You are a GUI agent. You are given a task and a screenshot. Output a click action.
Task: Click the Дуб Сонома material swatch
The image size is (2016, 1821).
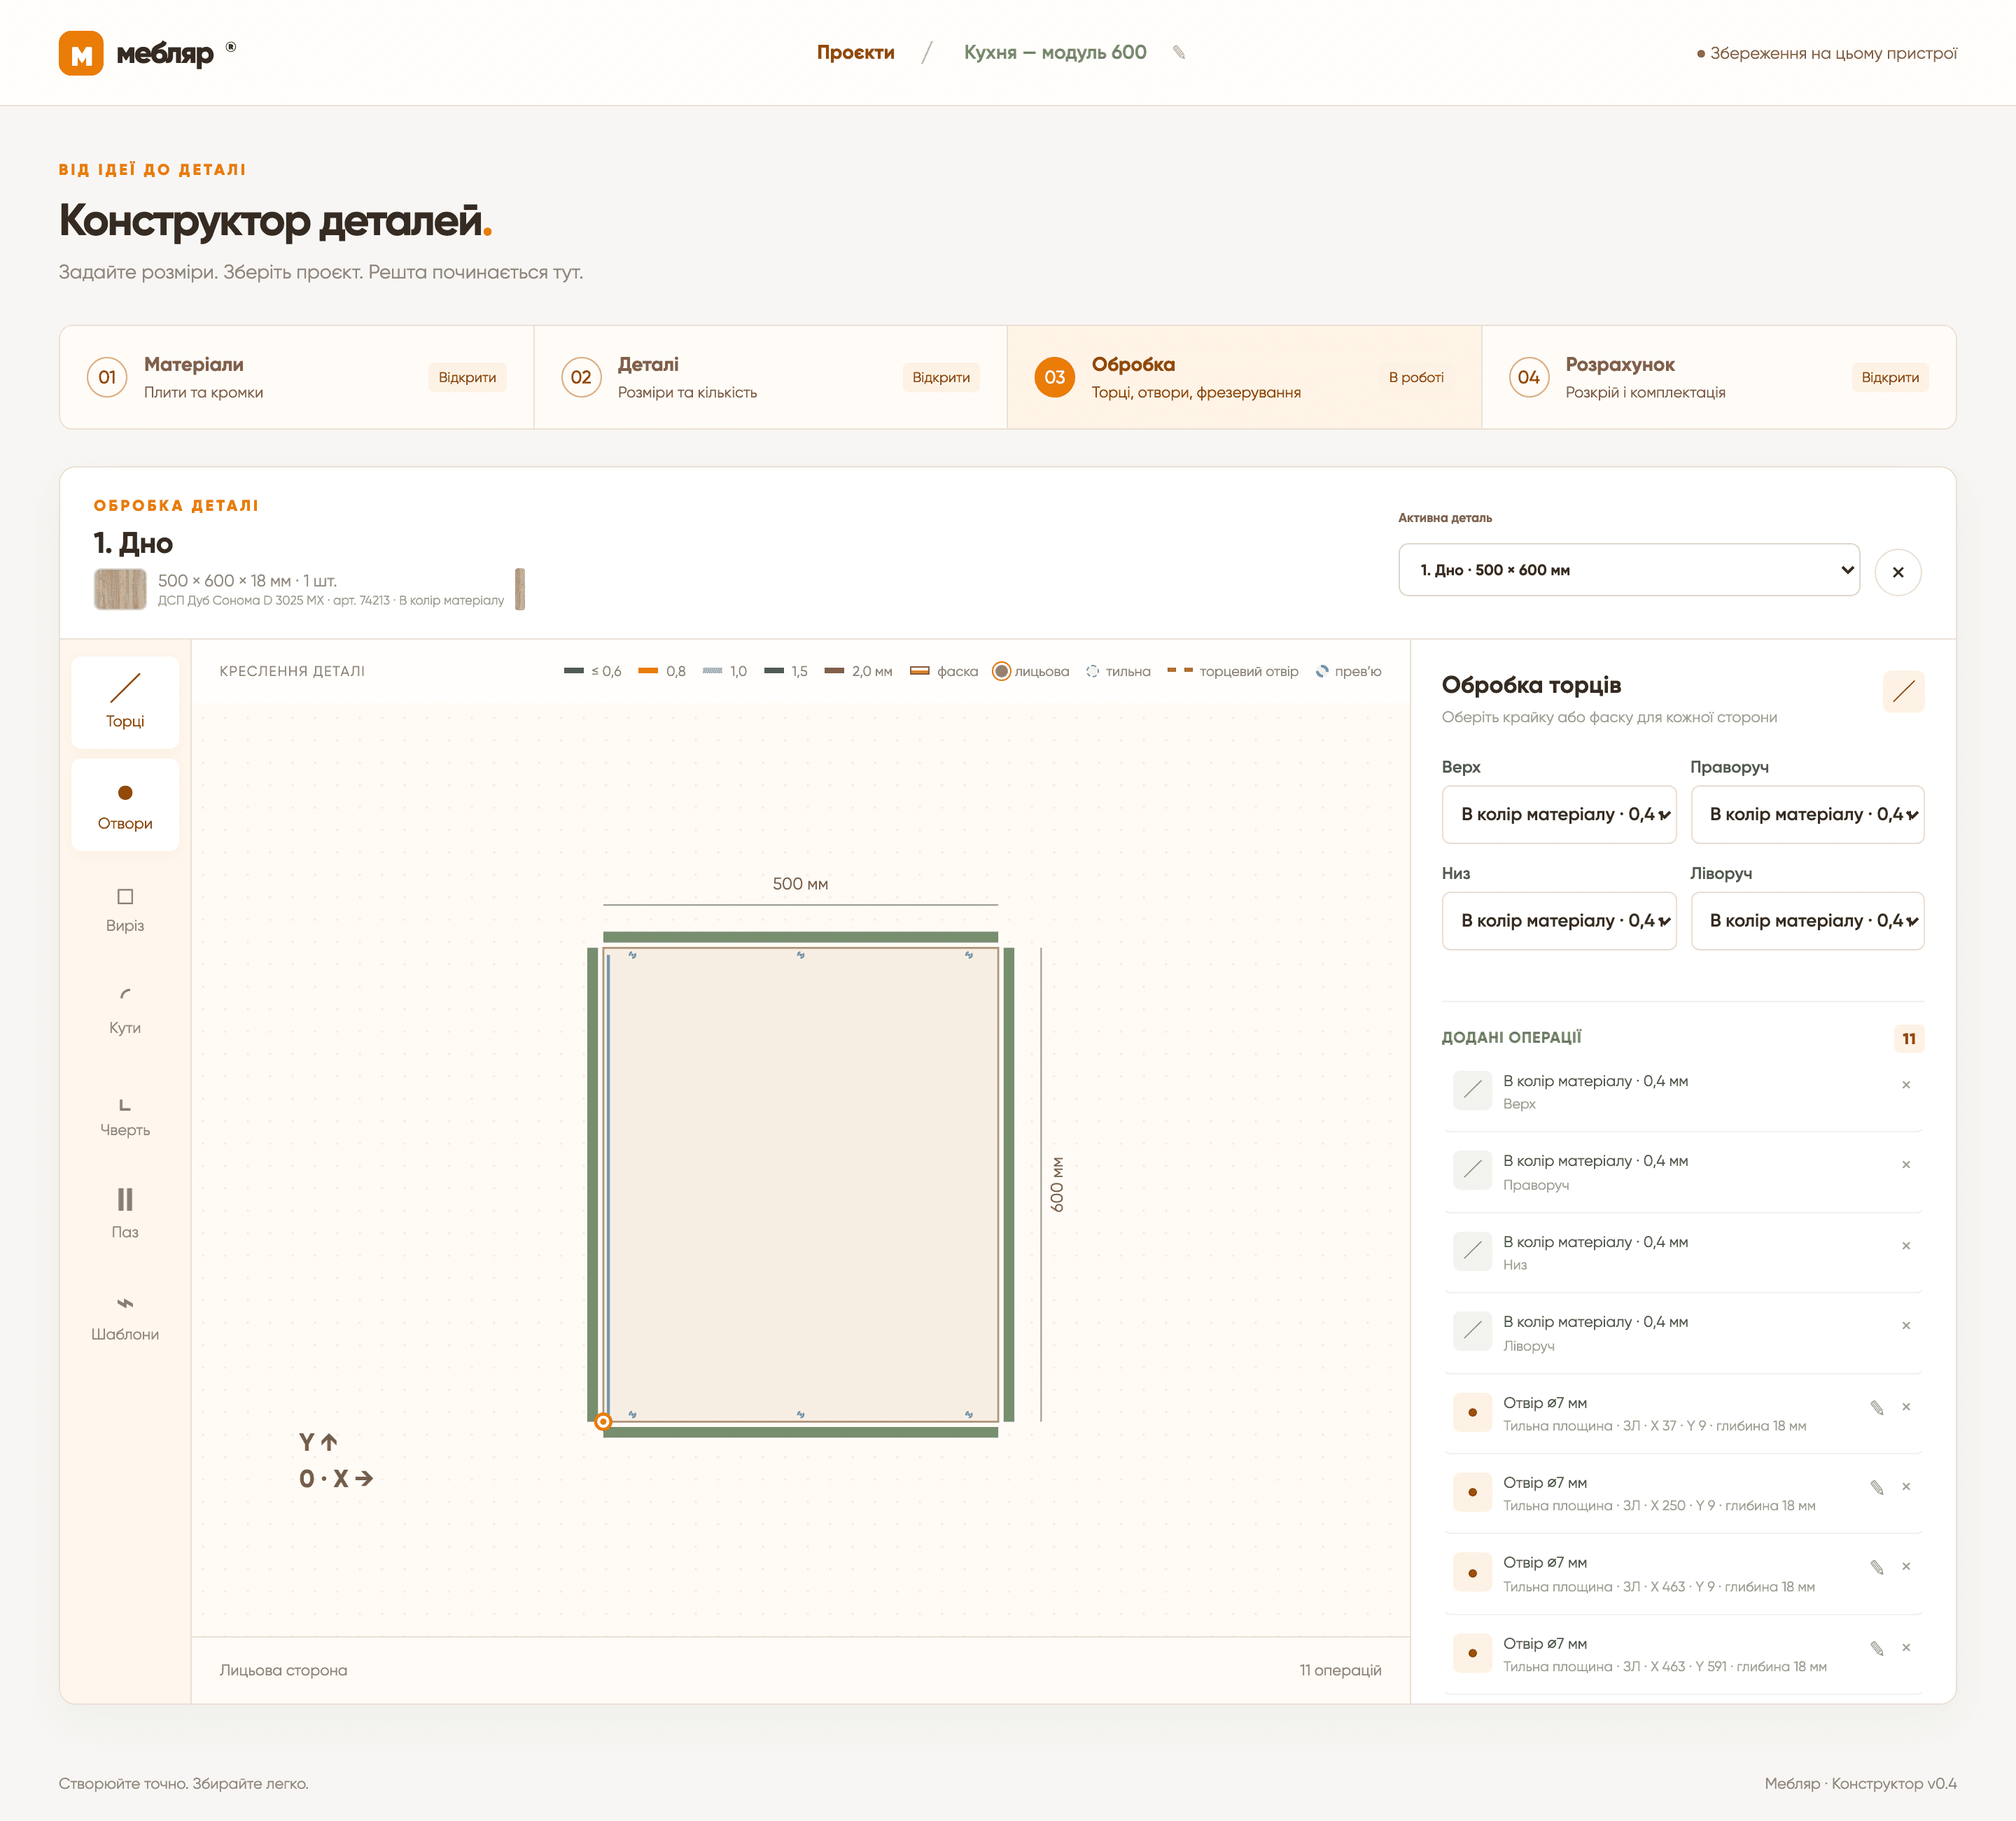pyautogui.click(x=120, y=589)
